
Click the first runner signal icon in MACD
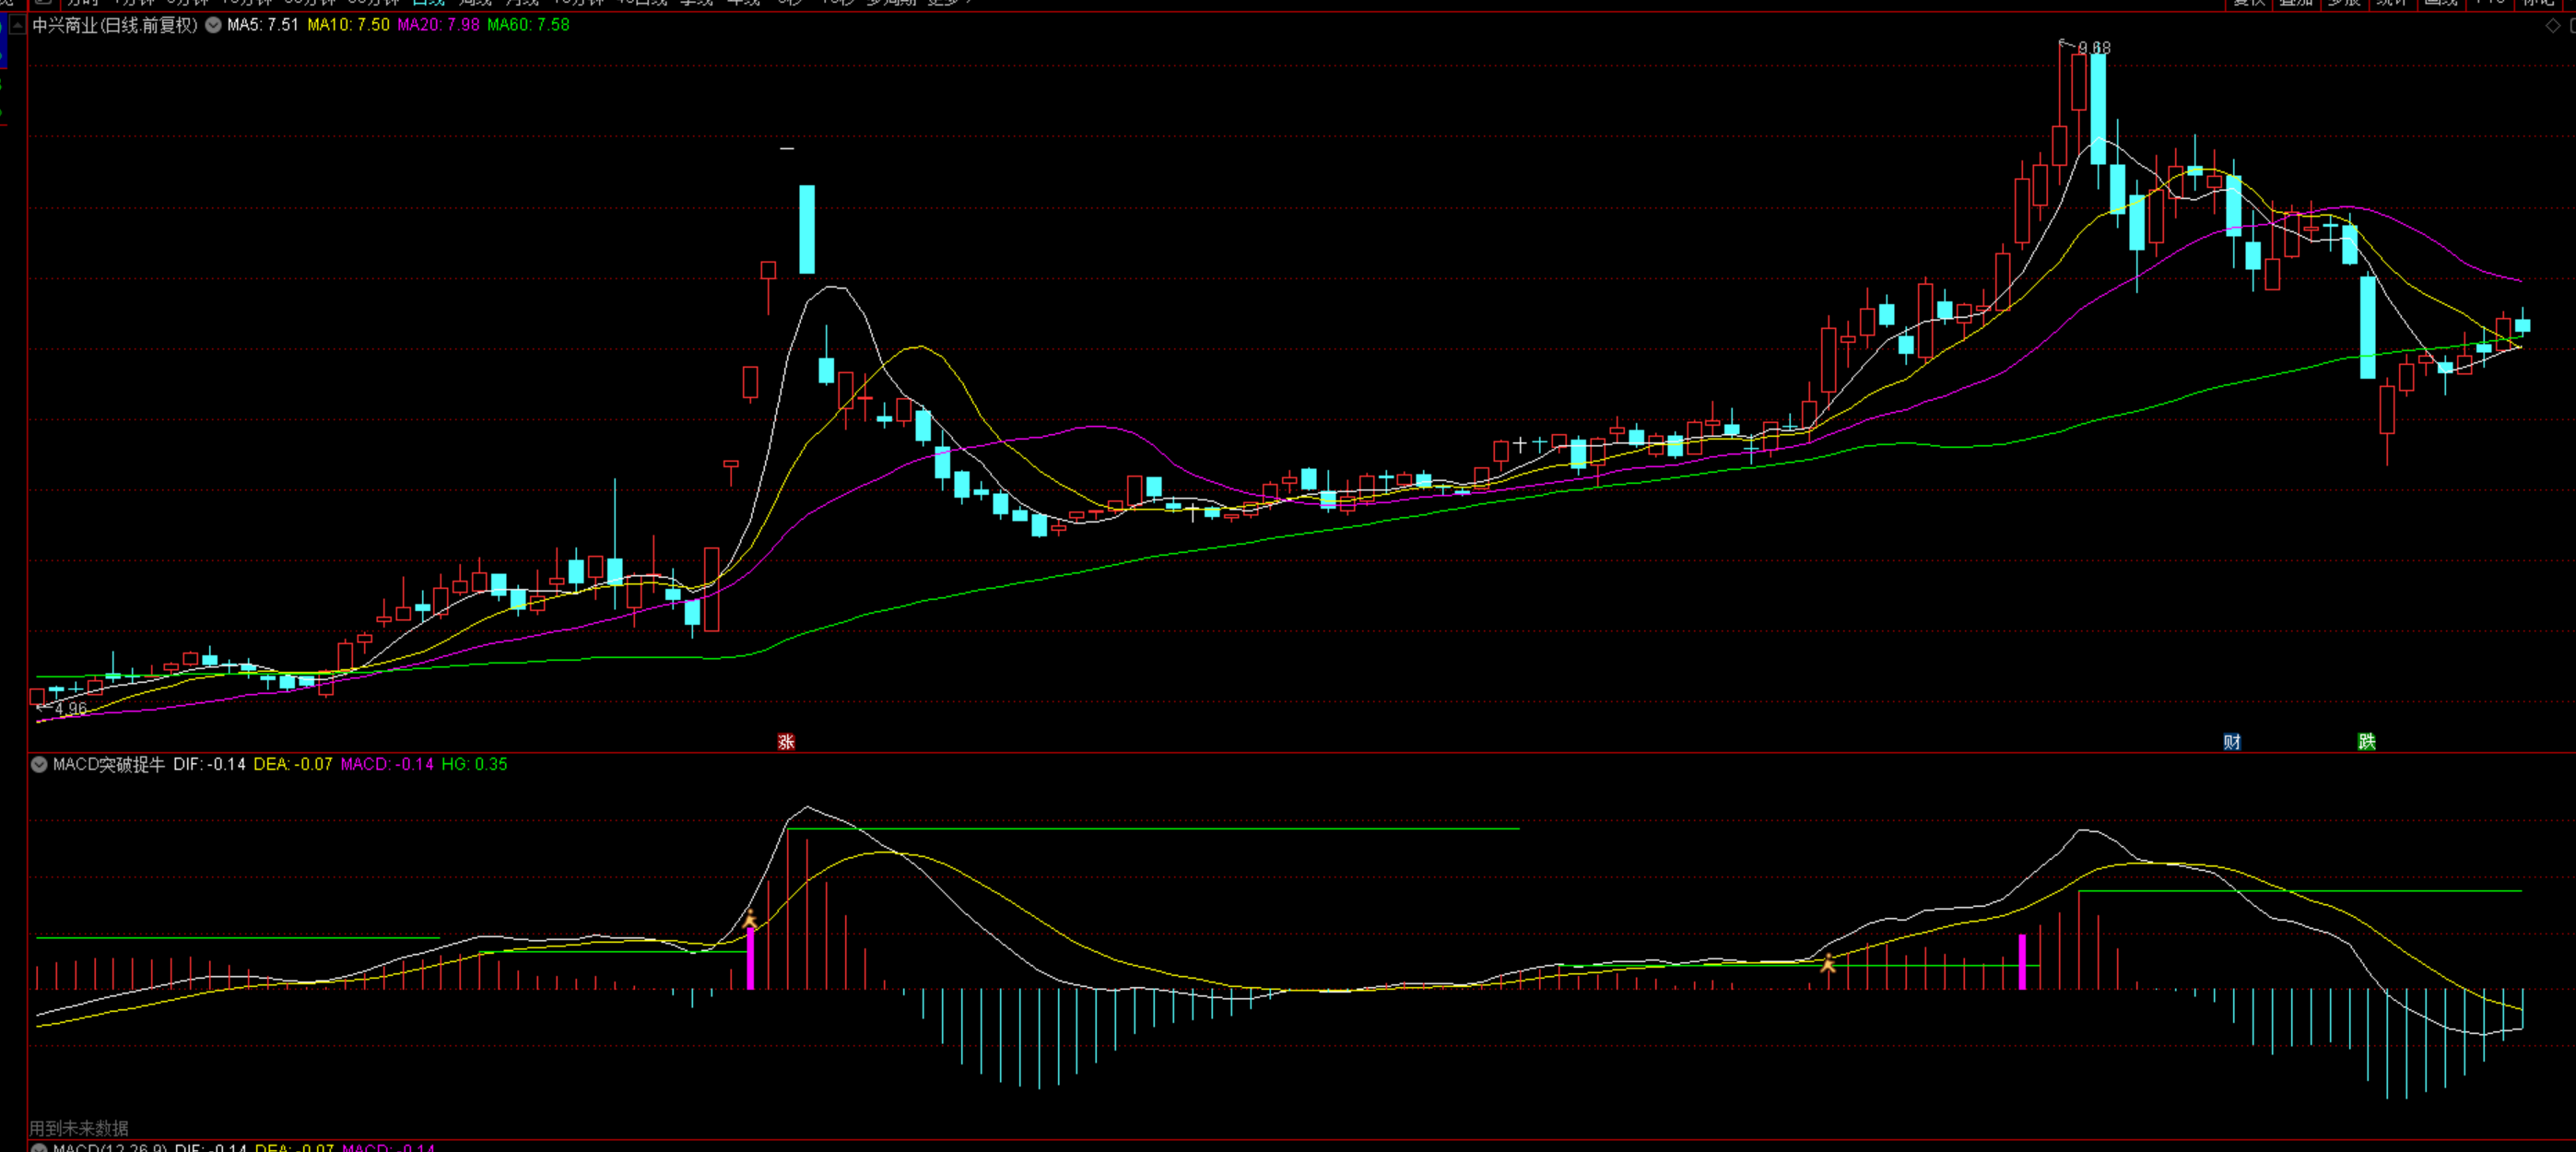click(750, 918)
